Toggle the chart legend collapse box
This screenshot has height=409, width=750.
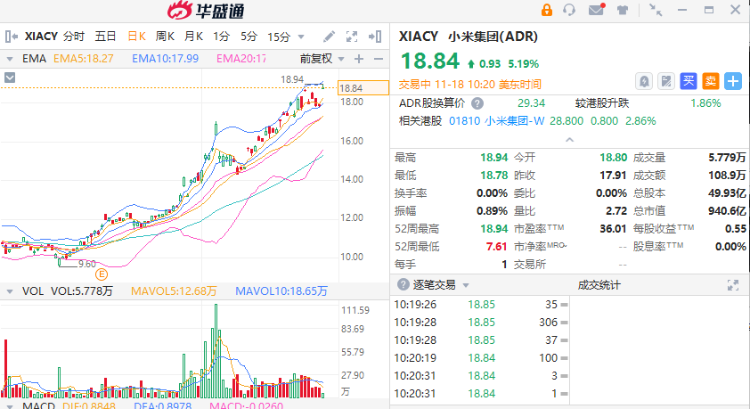[10, 77]
